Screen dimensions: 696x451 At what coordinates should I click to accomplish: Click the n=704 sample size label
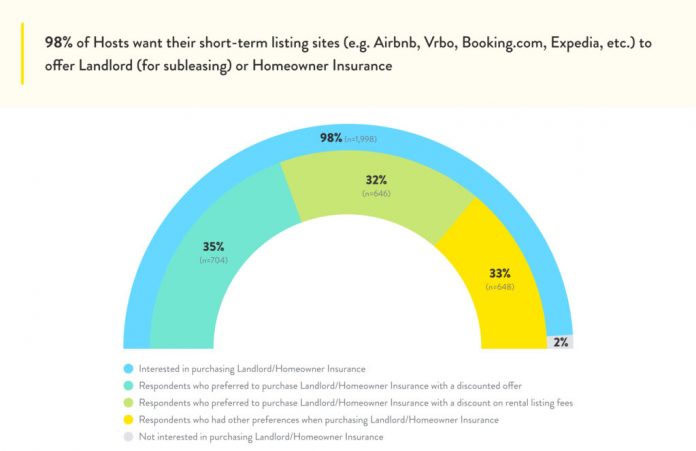point(214,260)
